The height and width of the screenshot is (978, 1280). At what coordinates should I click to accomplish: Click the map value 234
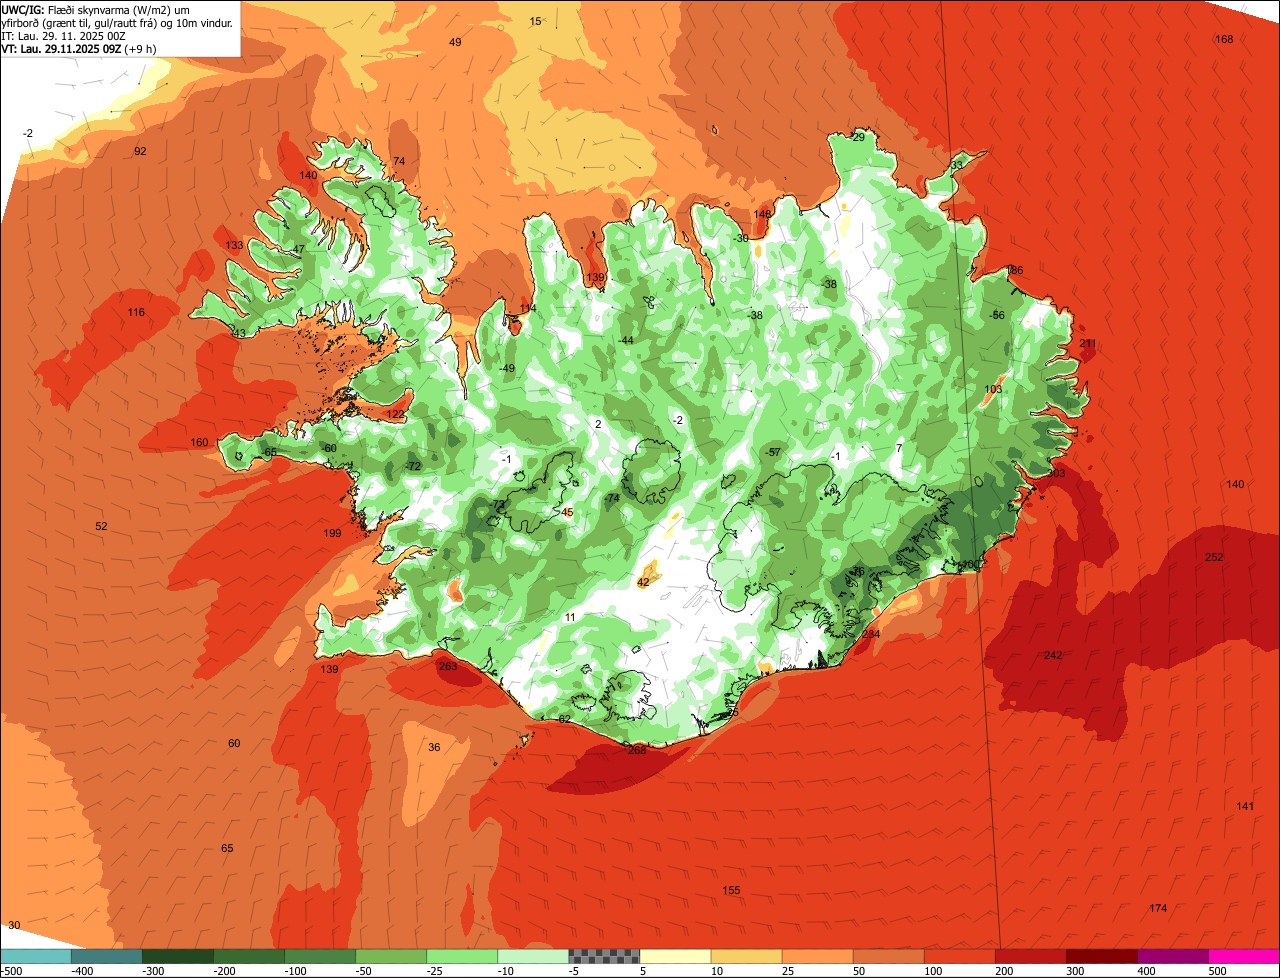coord(871,634)
